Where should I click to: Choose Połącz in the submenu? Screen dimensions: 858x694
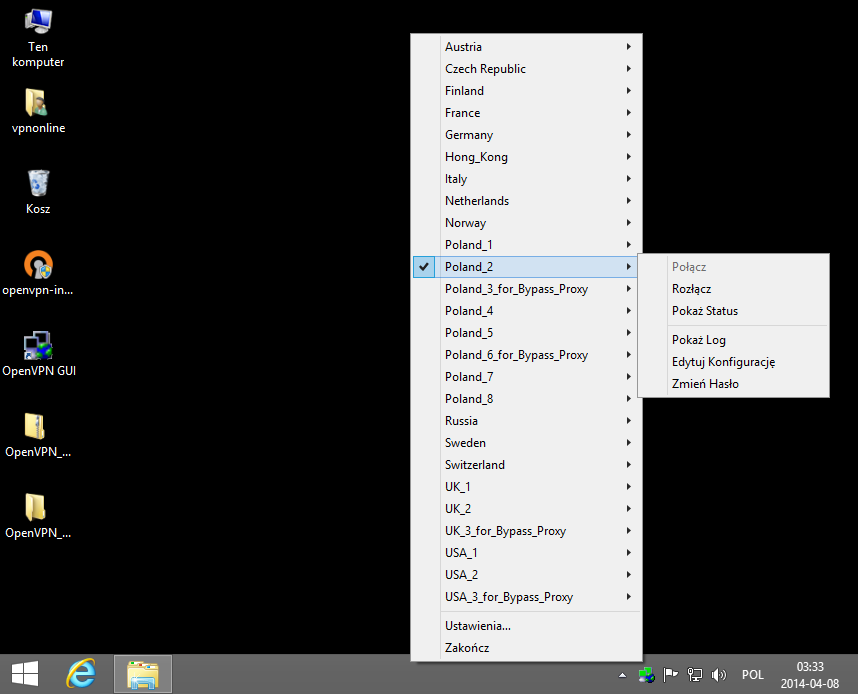[733, 267]
